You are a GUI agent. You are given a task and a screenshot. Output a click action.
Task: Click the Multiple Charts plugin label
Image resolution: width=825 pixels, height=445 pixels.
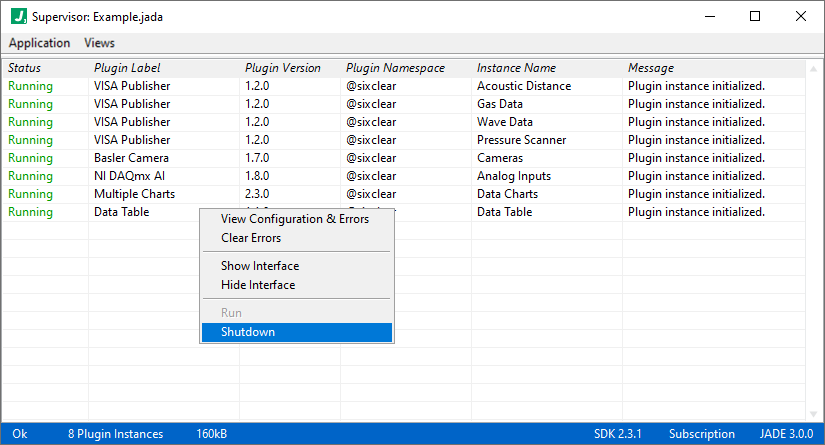click(134, 194)
